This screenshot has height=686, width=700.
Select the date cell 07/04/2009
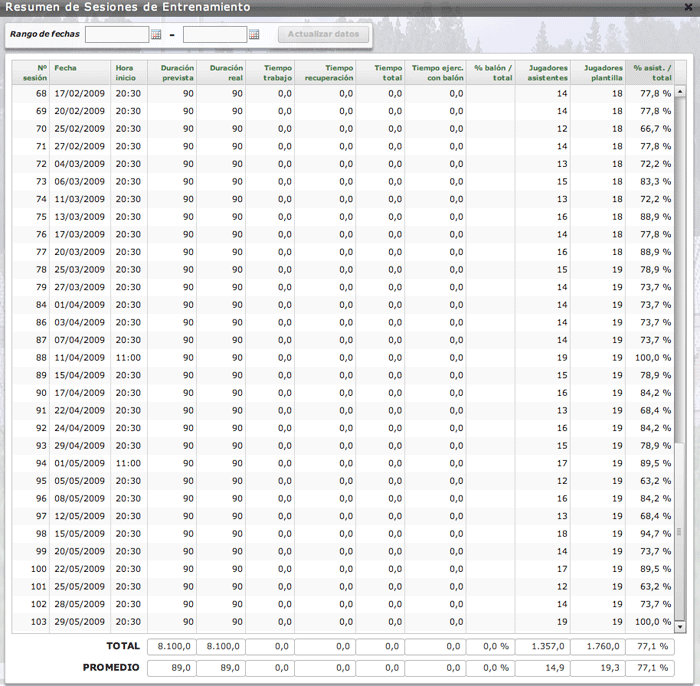tap(79, 340)
